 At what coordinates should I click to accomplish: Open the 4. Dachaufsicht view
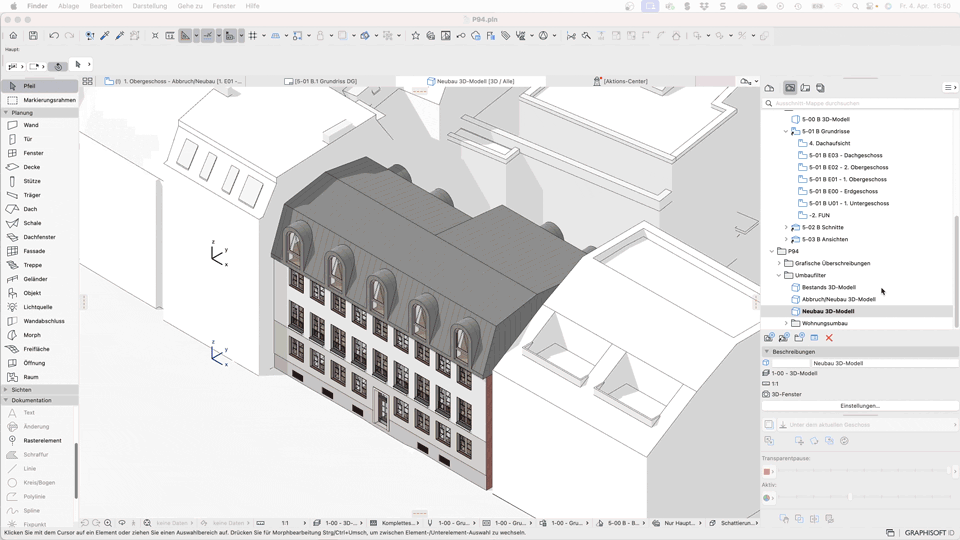(x=829, y=143)
